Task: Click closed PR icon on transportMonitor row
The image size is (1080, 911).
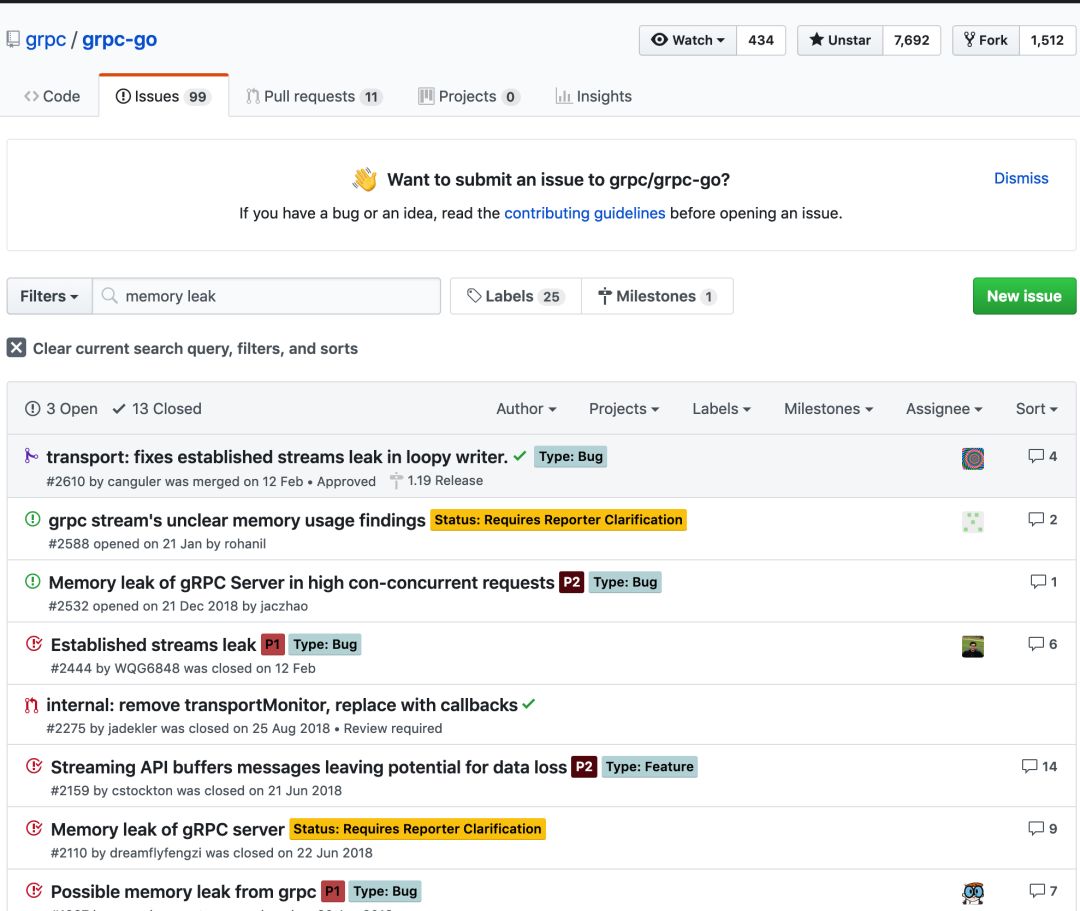Action: pyautogui.click(x=31, y=705)
